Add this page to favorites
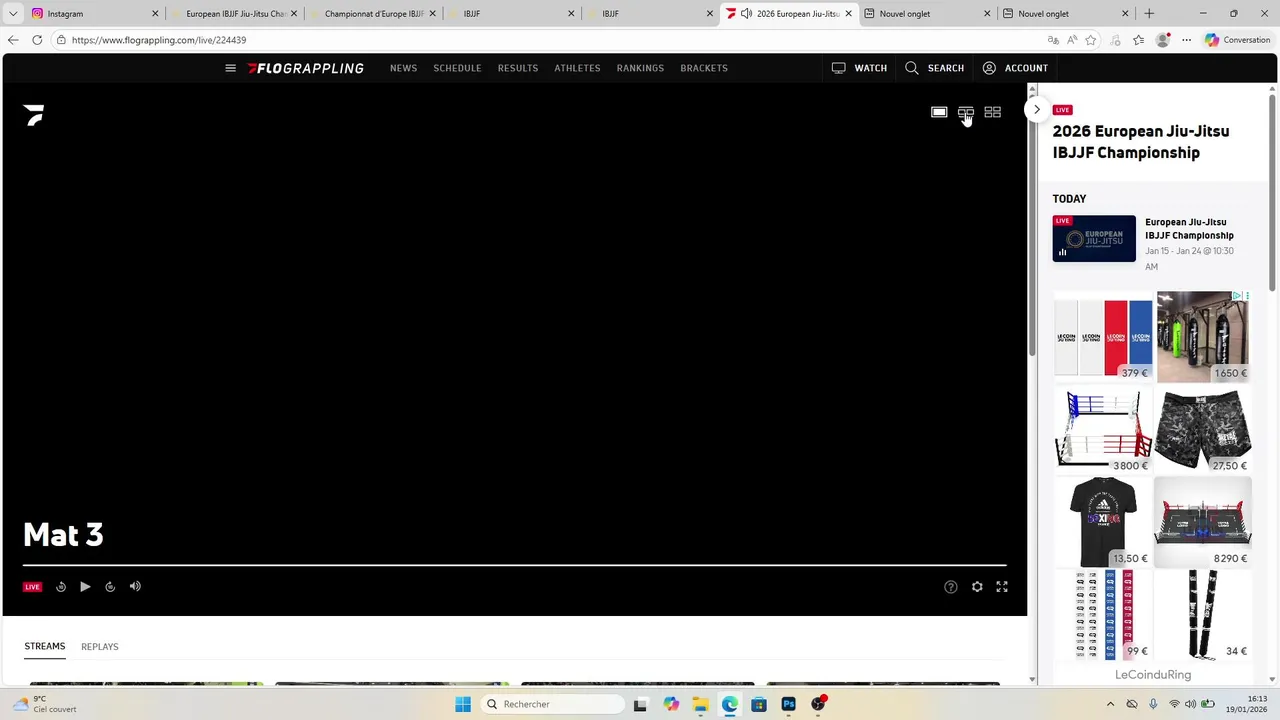 tap(1091, 40)
